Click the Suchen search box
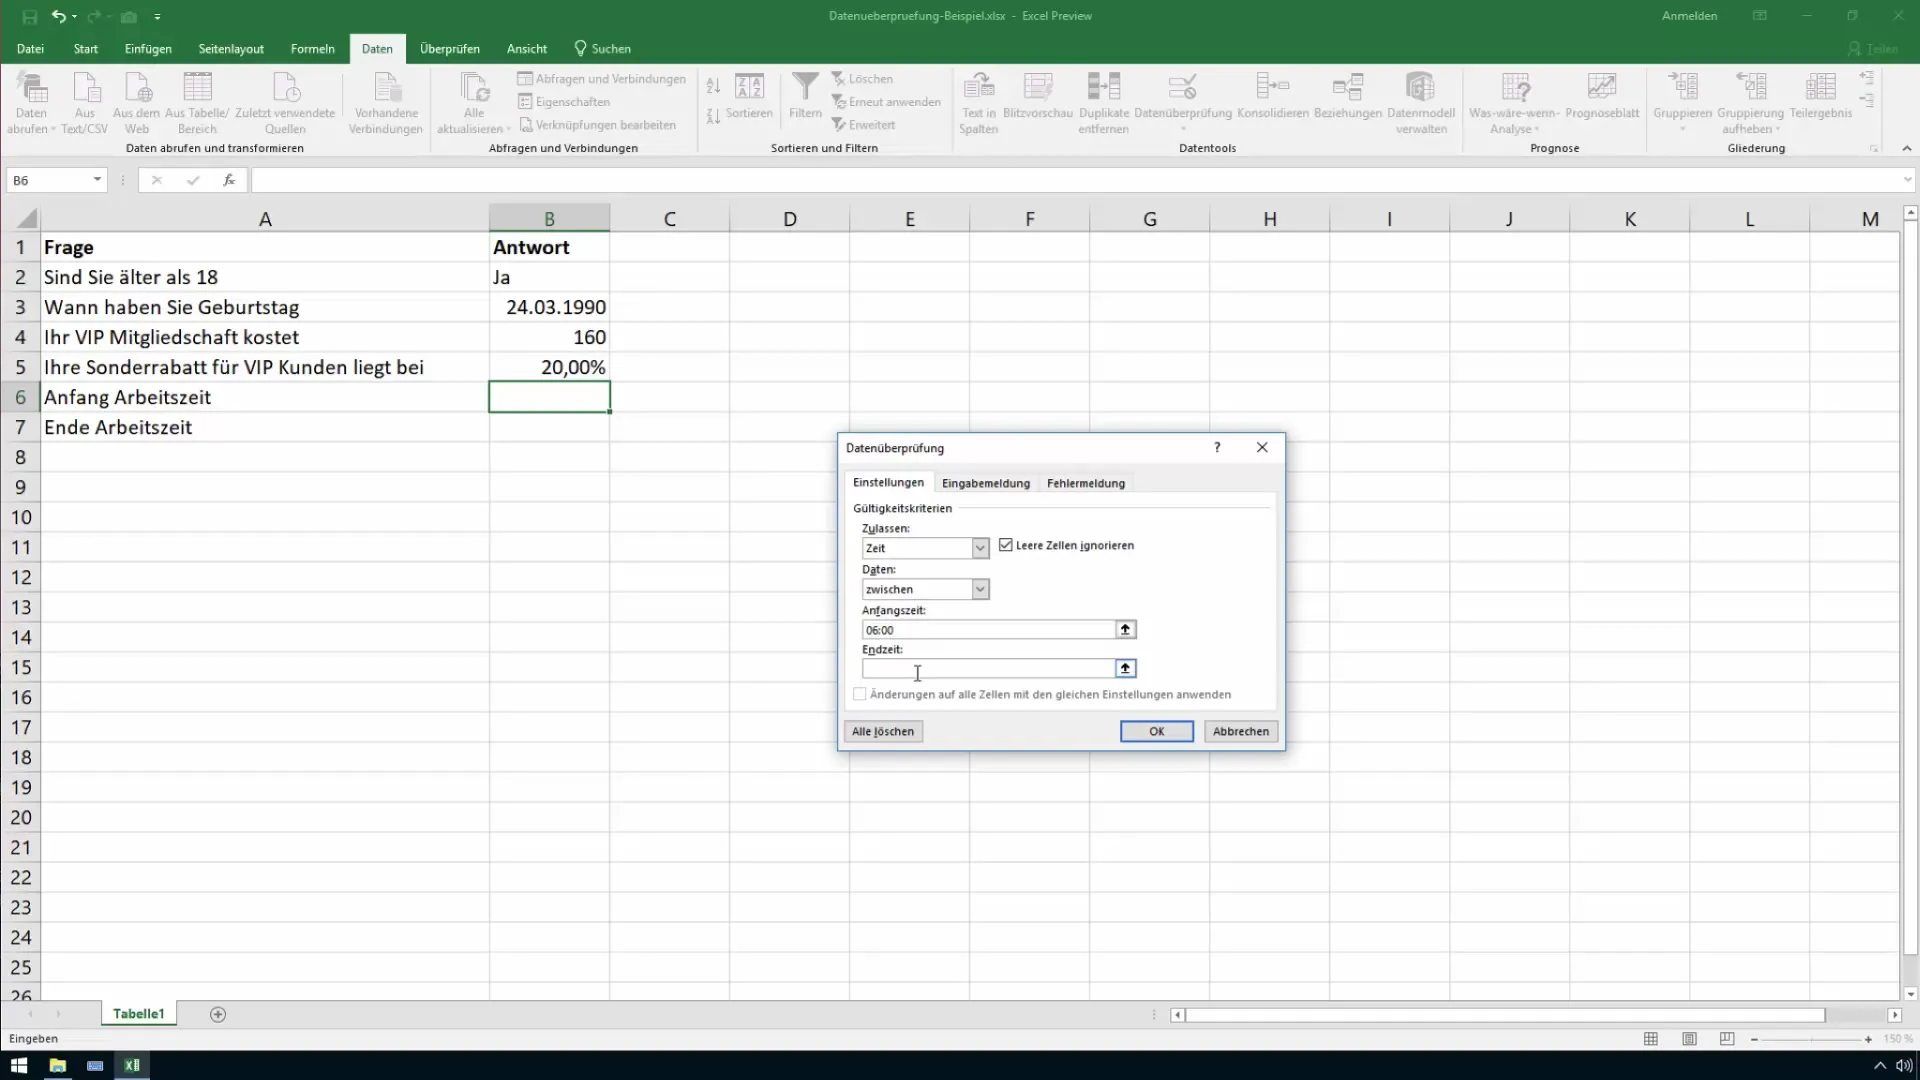 [x=602, y=48]
